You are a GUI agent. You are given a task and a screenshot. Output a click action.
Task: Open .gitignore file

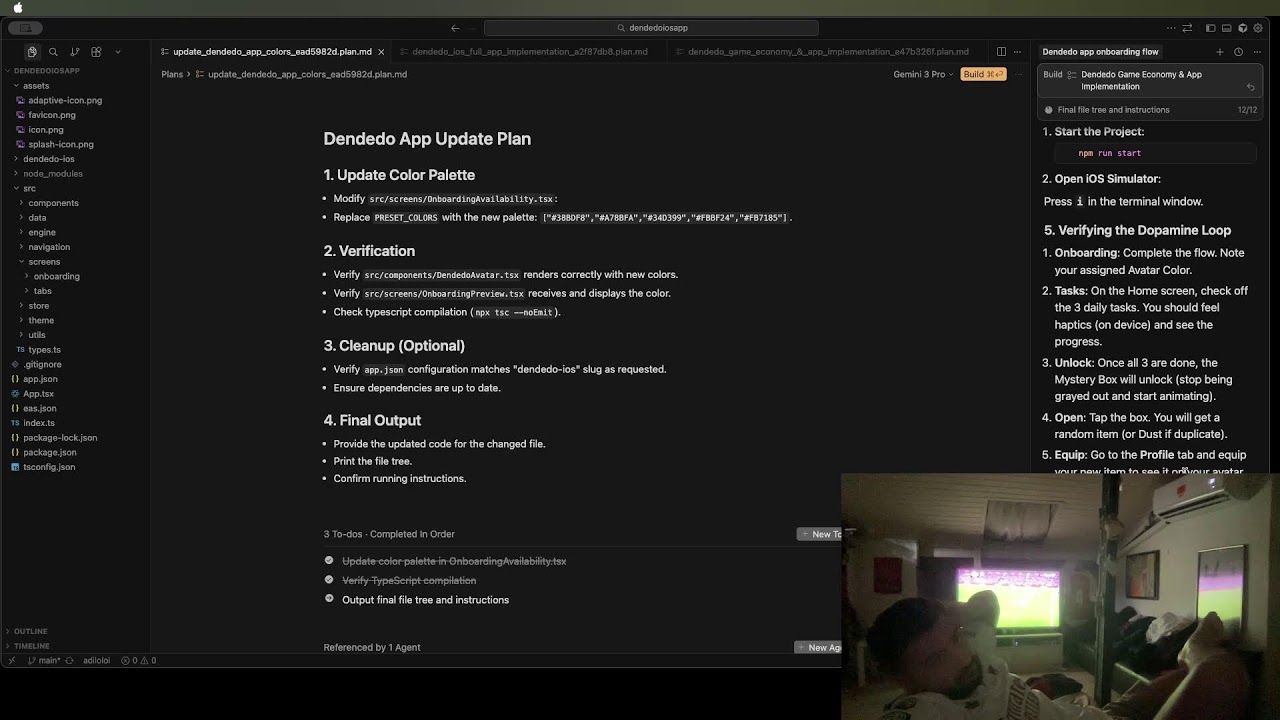42,364
